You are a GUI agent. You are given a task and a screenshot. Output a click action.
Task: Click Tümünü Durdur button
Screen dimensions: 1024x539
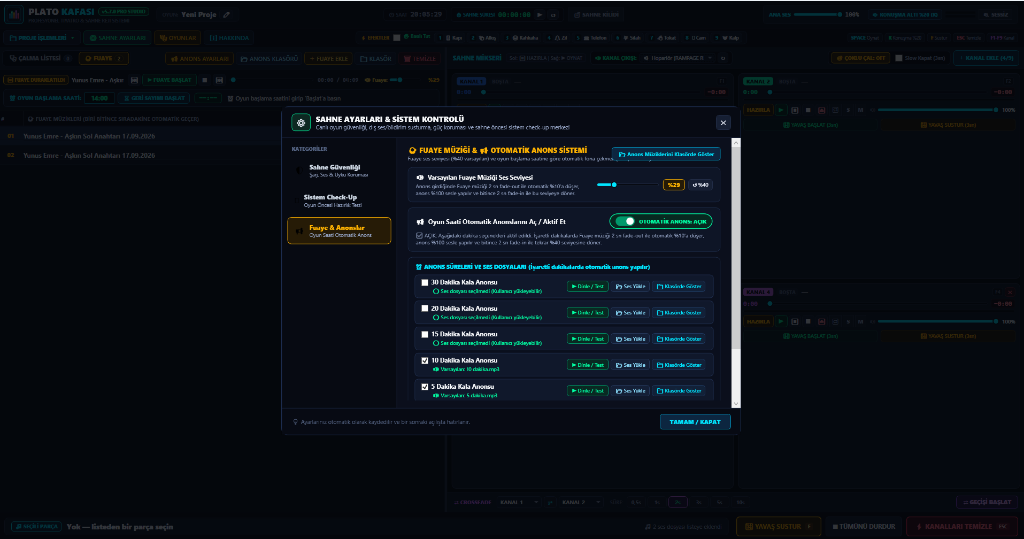[x=865, y=526]
